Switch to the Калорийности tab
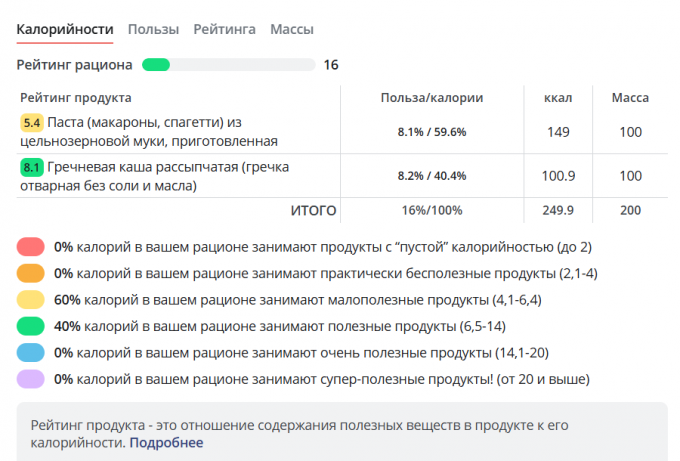This screenshot has width=680, height=461. coord(65,29)
